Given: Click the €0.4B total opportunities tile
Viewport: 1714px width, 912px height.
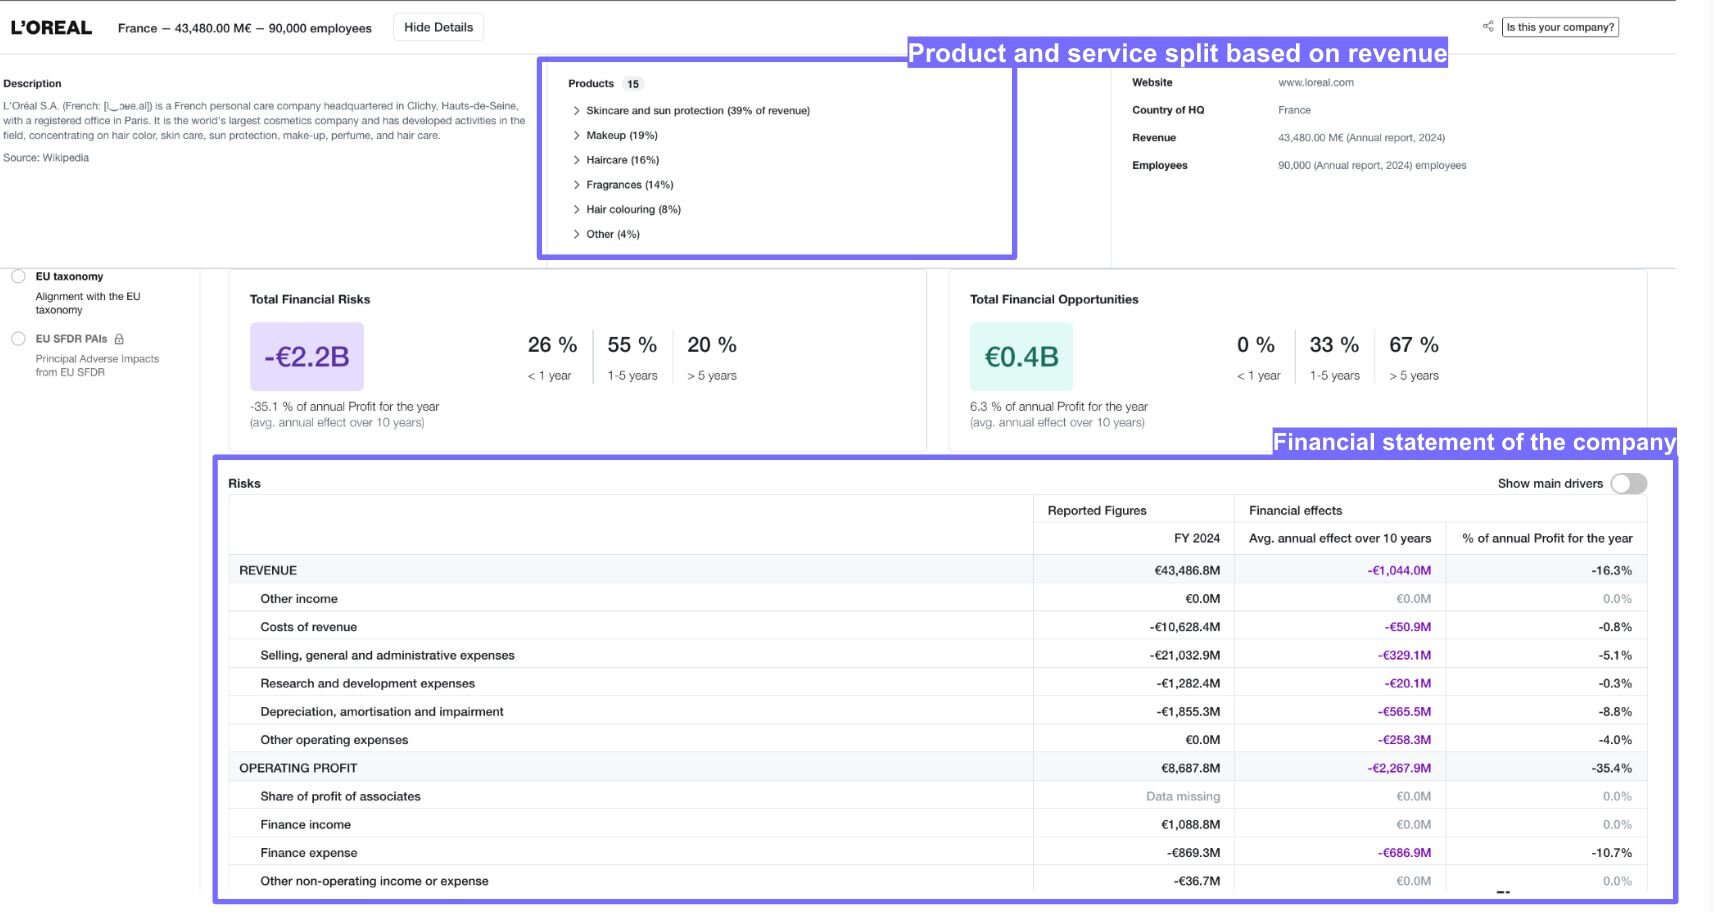Looking at the screenshot, I should coord(1021,357).
